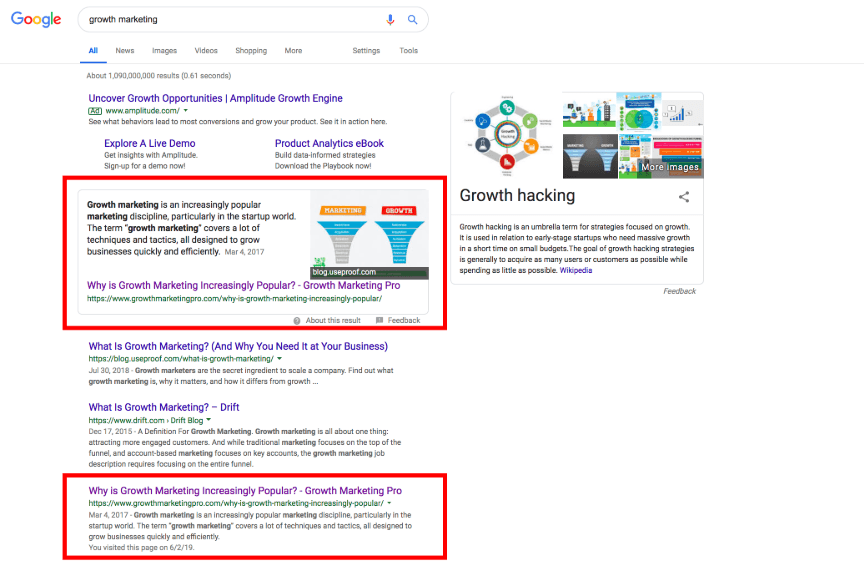The image size is (864, 561).
Task: Open the Amplitude Growth Engine ad link
Action: [215, 99]
